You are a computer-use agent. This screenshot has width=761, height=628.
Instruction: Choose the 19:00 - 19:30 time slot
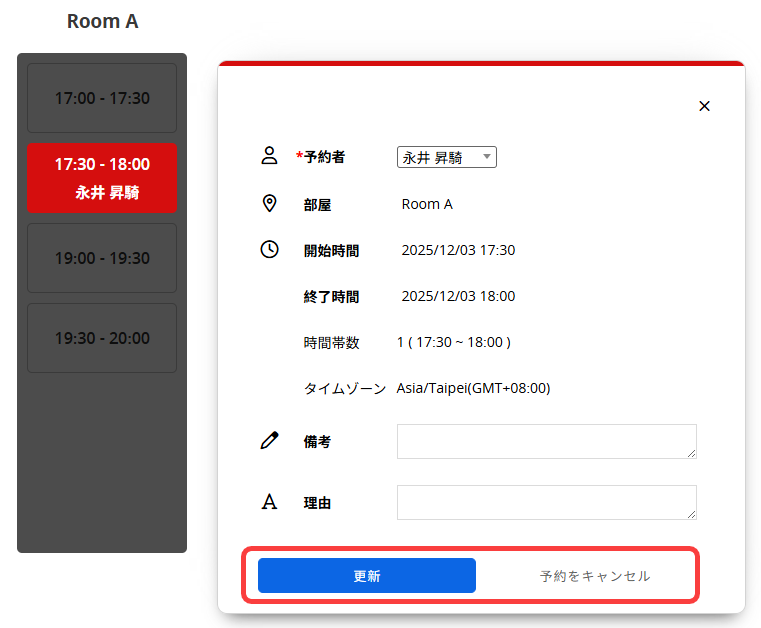point(102,258)
